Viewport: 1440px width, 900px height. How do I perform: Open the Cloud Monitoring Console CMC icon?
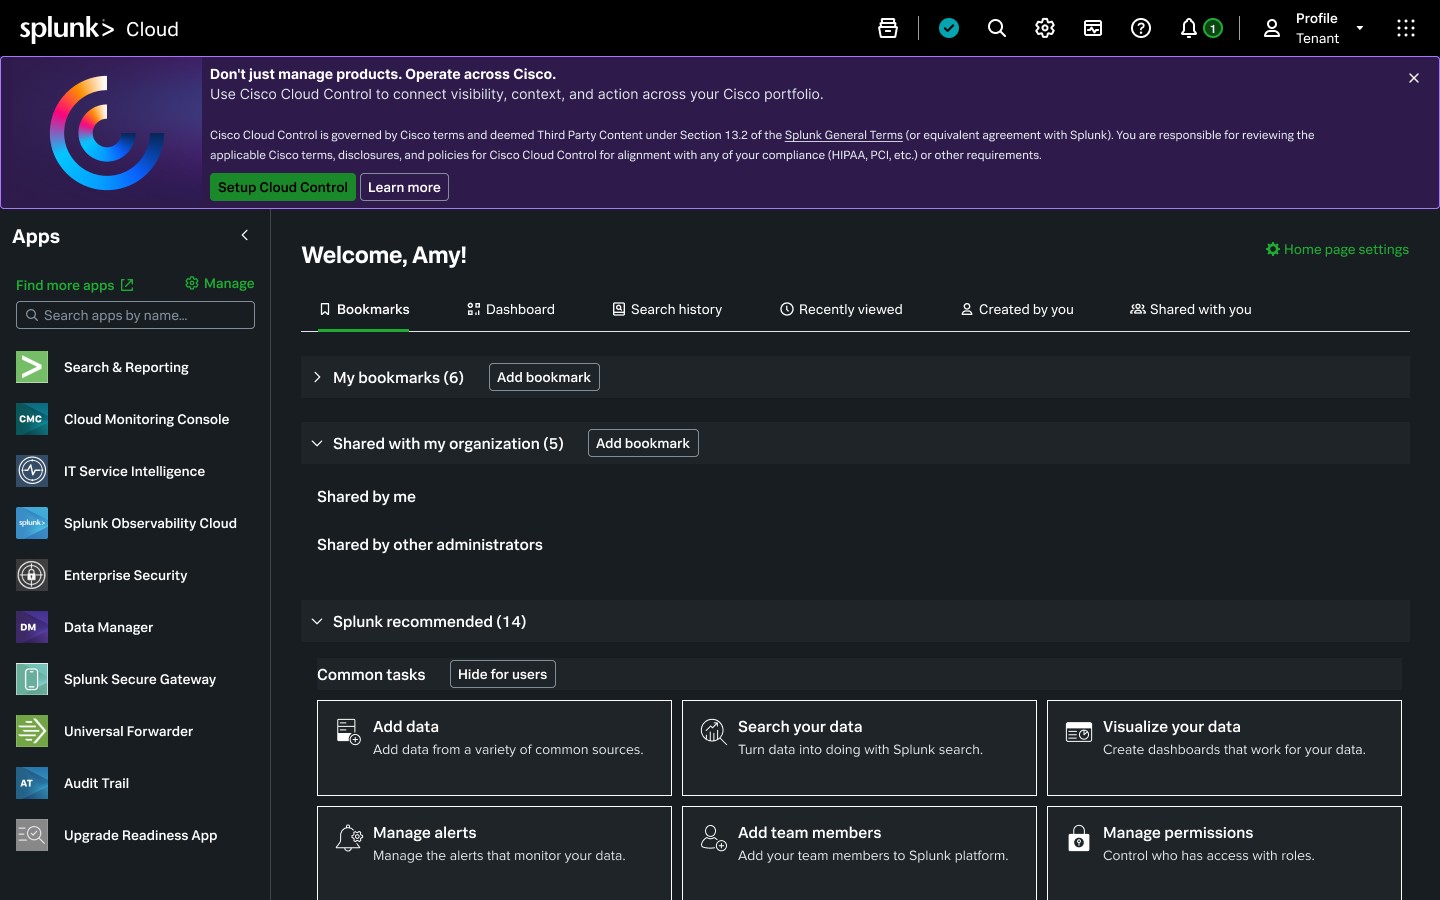32,419
